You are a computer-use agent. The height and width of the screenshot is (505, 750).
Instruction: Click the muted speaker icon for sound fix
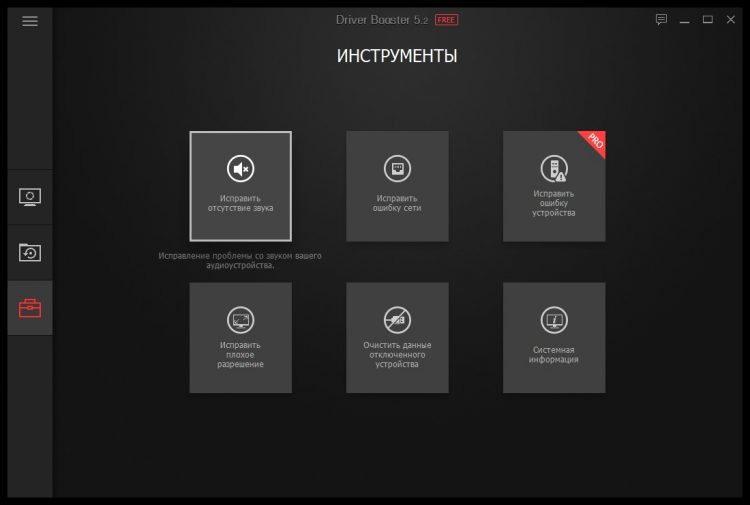click(240, 168)
